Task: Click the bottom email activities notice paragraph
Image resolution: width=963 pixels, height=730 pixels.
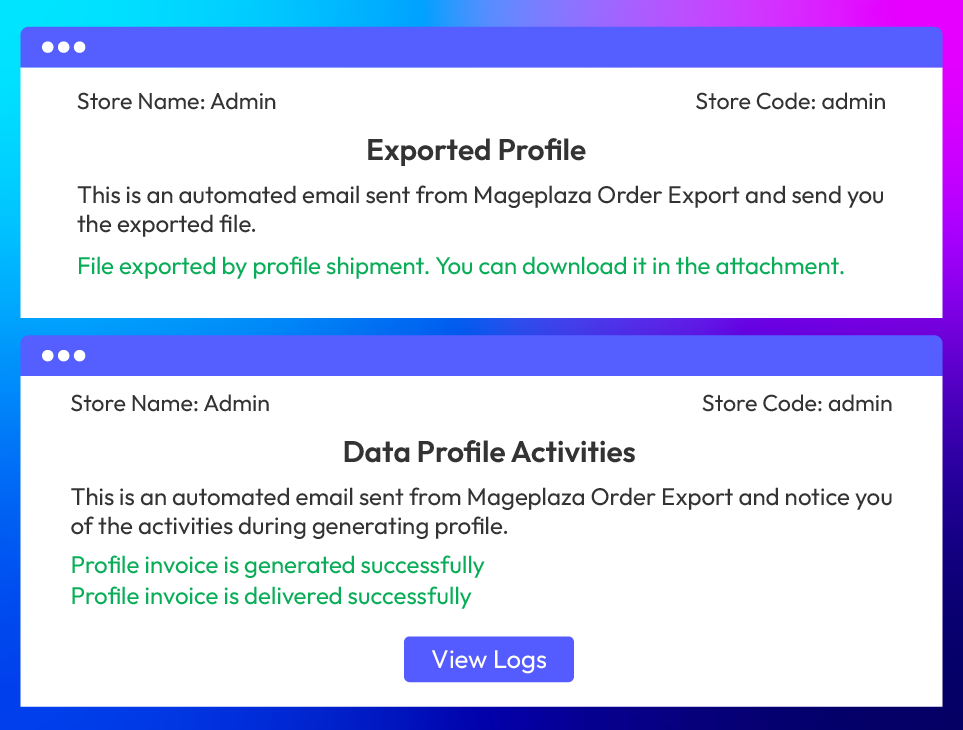Action: 482,511
